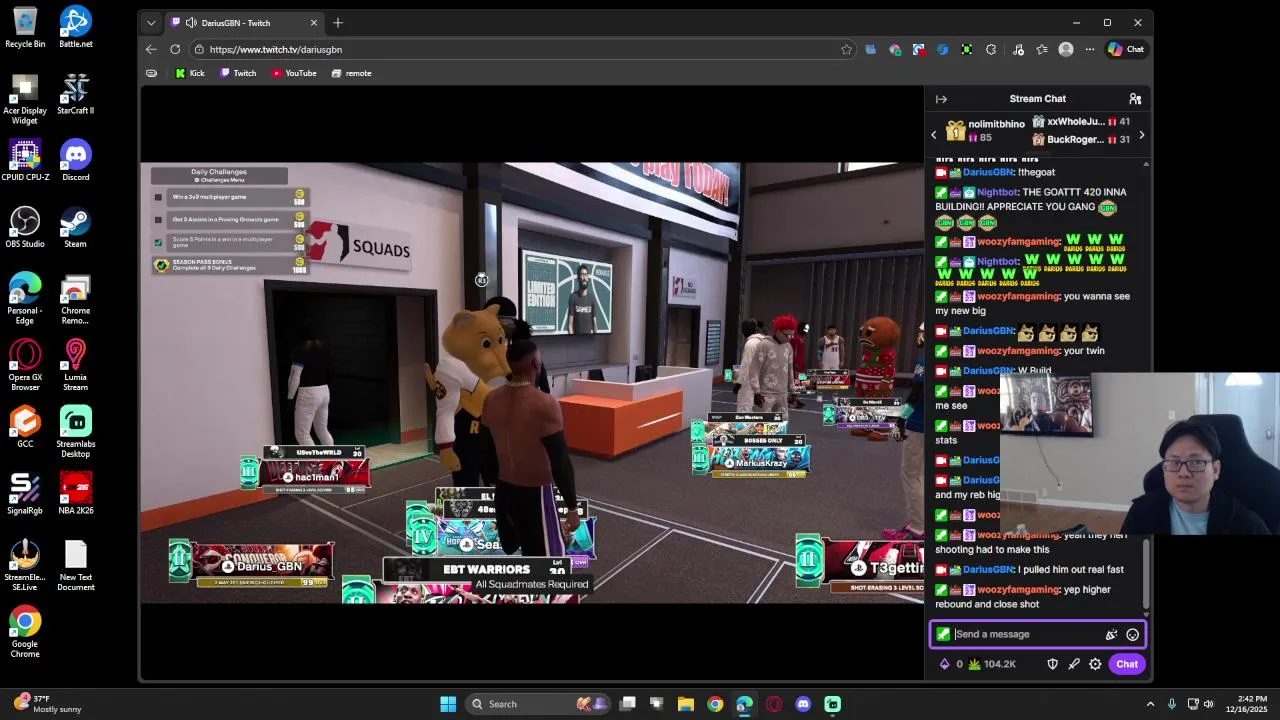Open Windows Start menu
Viewport: 1280px width, 720px height.
click(x=448, y=704)
